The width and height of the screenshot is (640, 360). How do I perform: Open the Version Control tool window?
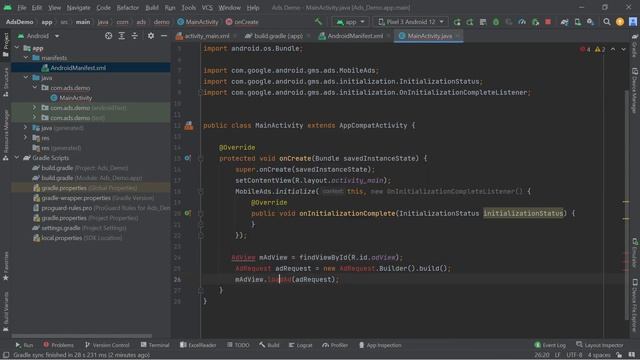[x=107, y=345]
